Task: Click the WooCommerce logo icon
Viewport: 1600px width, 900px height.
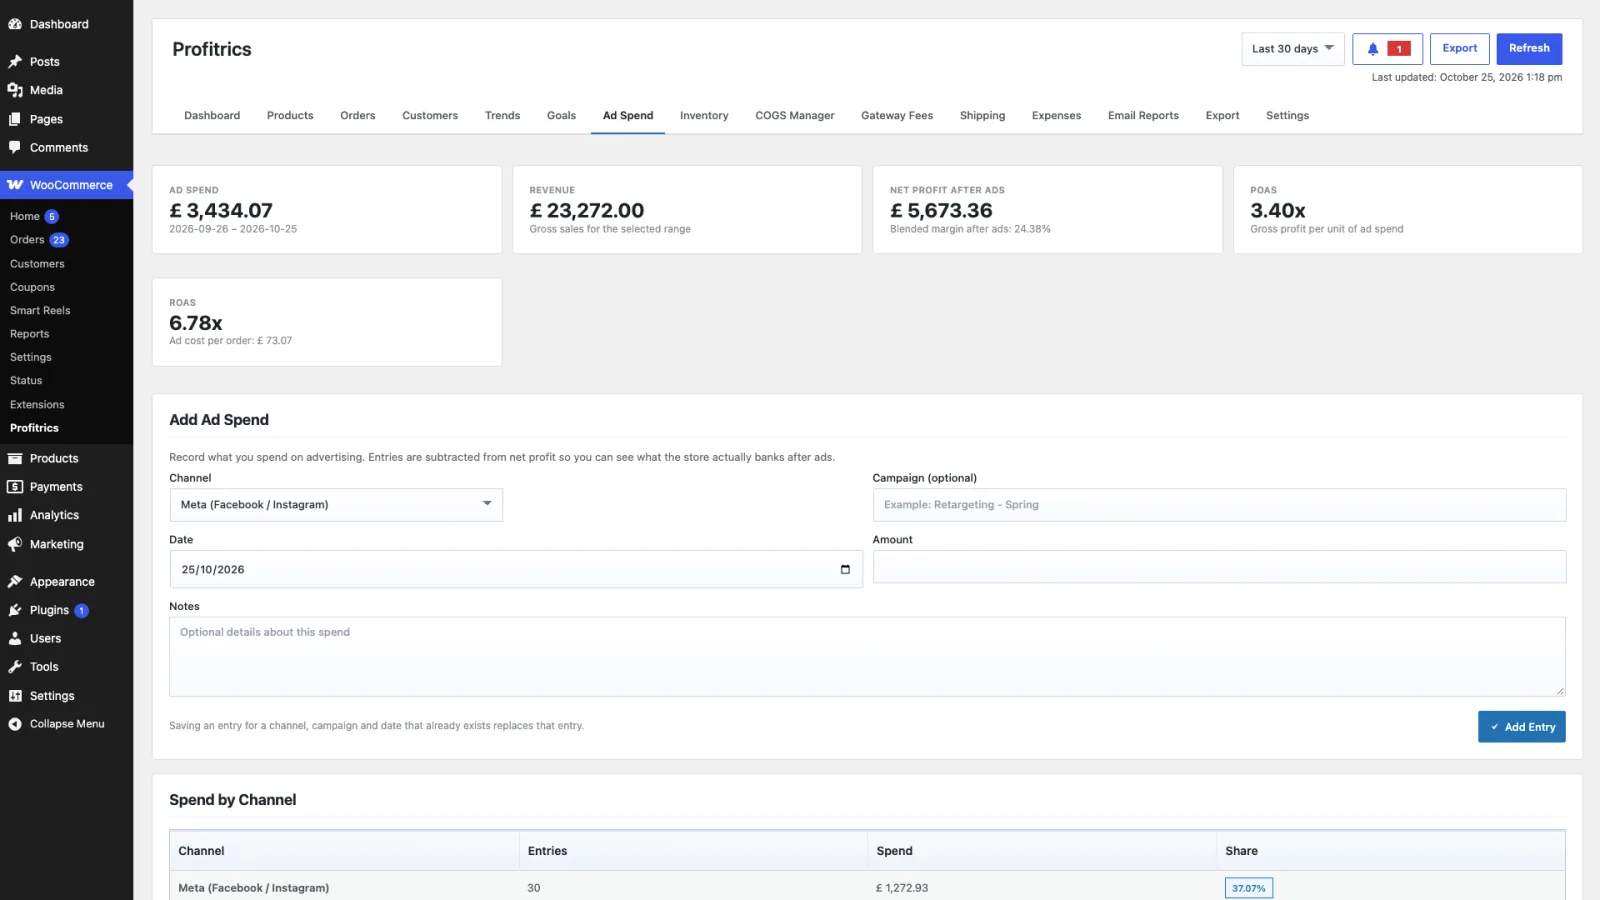Action: coord(15,185)
